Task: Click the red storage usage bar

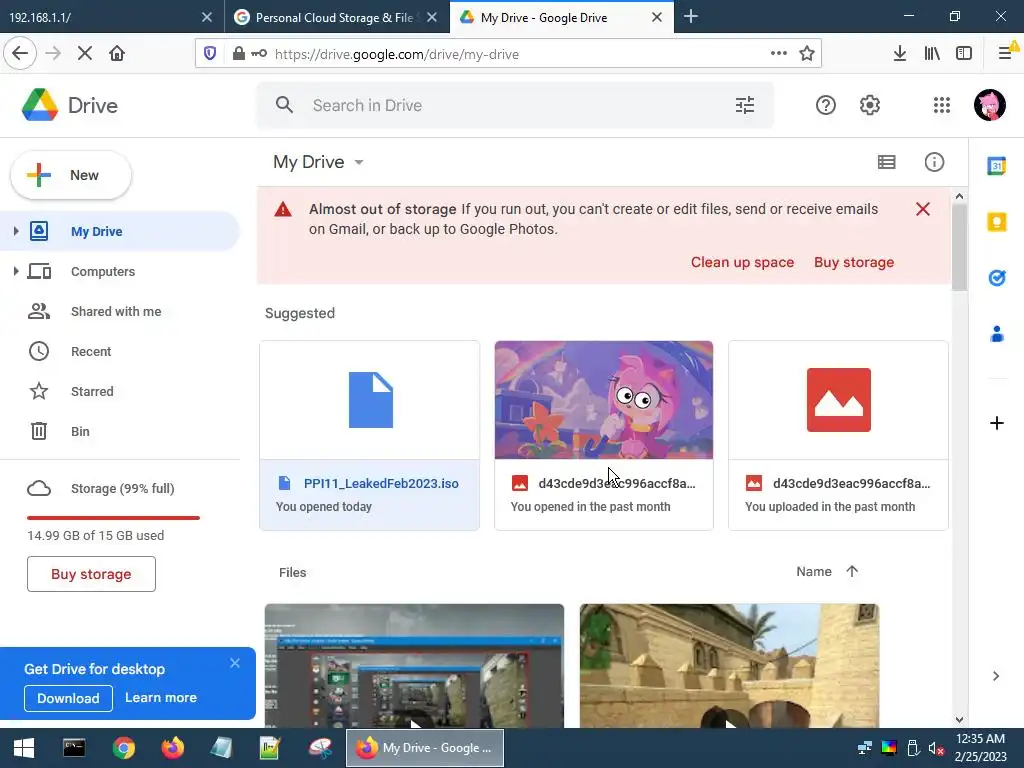Action: [x=113, y=518]
